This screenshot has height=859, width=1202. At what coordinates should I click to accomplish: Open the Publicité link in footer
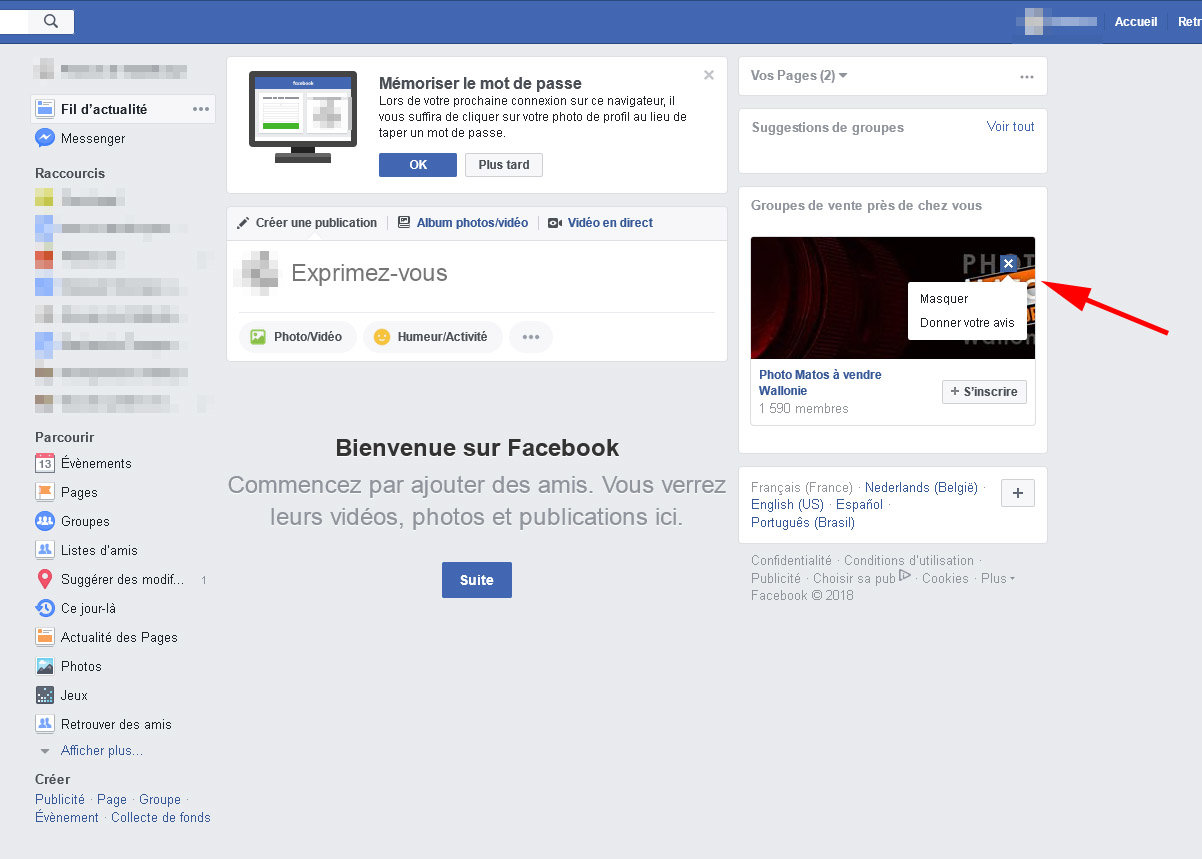point(776,578)
